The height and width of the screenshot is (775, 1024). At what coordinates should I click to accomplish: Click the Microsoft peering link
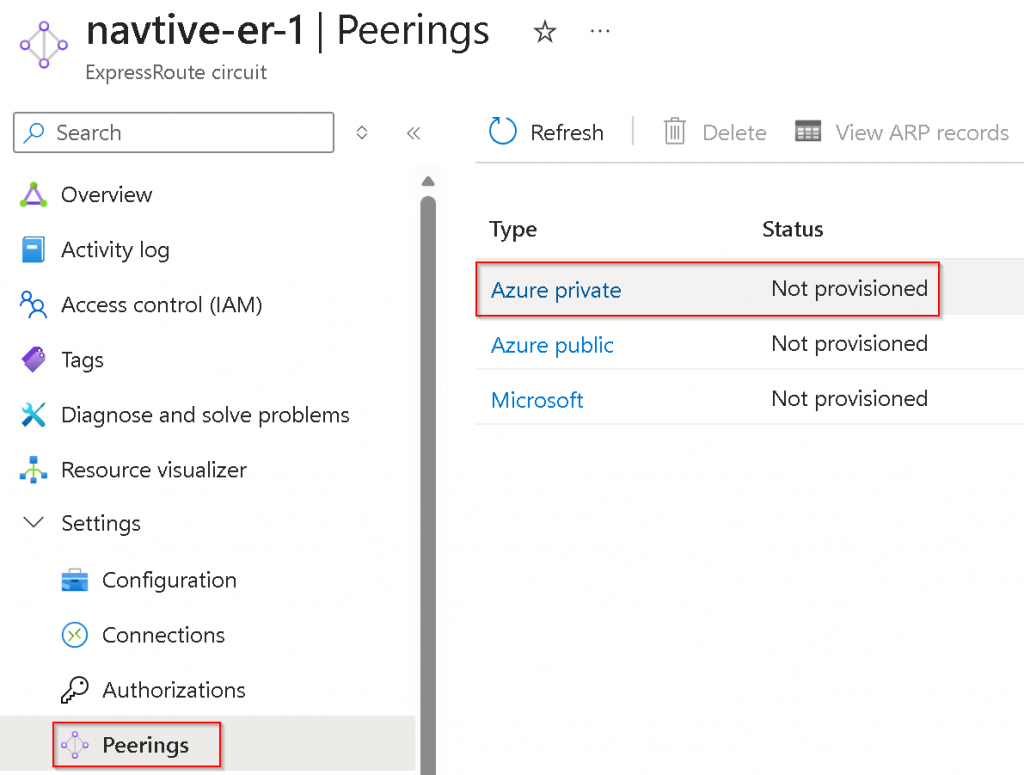point(537,400)
